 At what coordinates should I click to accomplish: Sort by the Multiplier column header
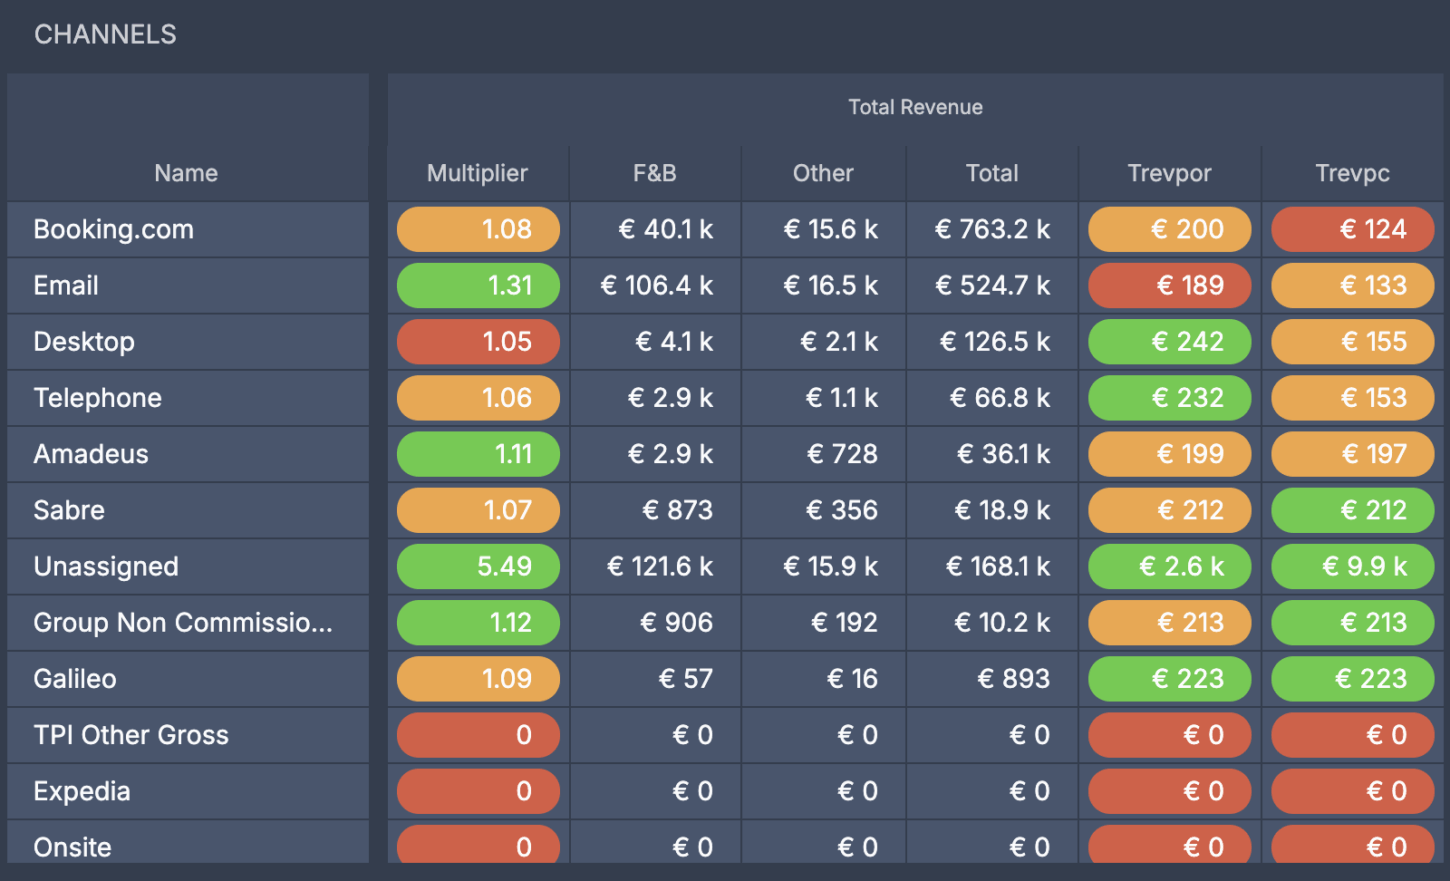[x=477, y=173]
